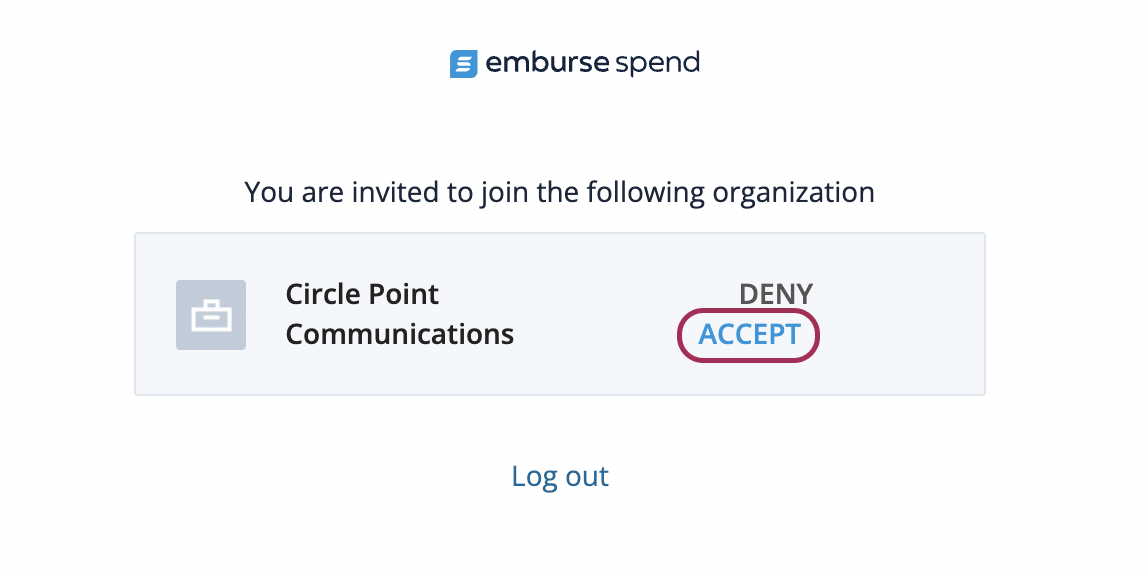This screenshot has height=574, width=1148.
Task: Select the briefcase organization icon
Action: tap(211, 315)
